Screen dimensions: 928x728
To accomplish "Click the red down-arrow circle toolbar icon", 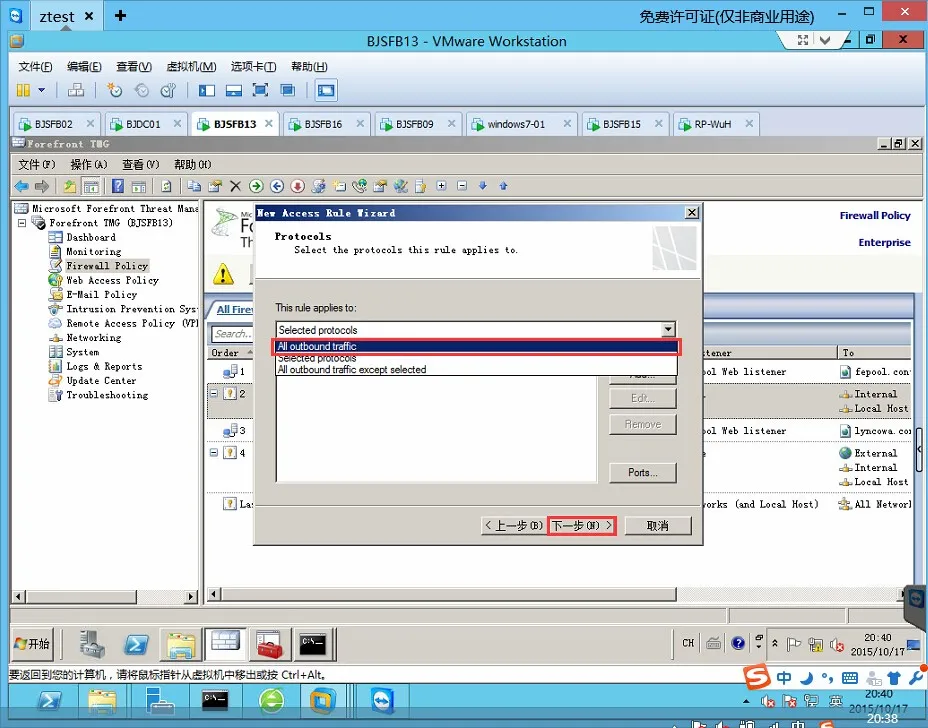I will point(298,186).
